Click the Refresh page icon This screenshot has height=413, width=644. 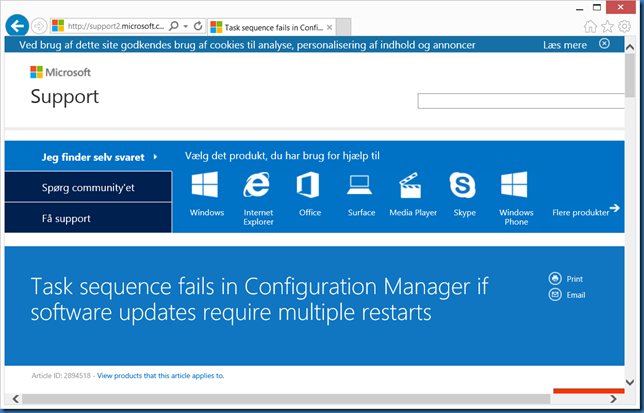click(198, 25)
